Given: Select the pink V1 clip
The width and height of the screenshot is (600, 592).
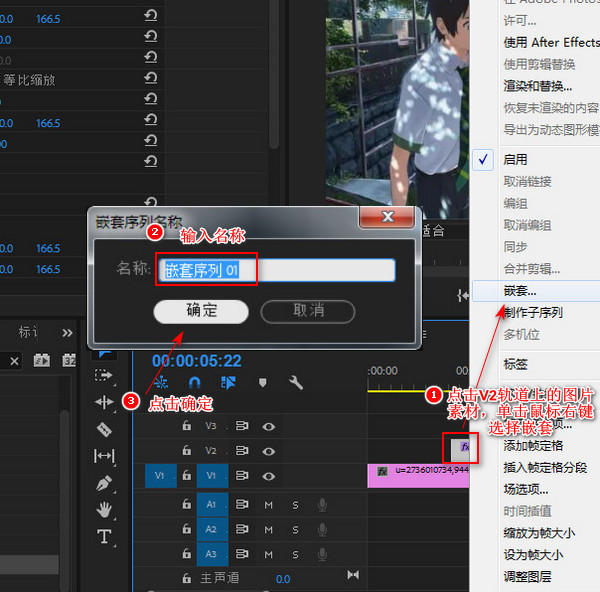Looking at the screenshot, I should click(x=418, y=476).
